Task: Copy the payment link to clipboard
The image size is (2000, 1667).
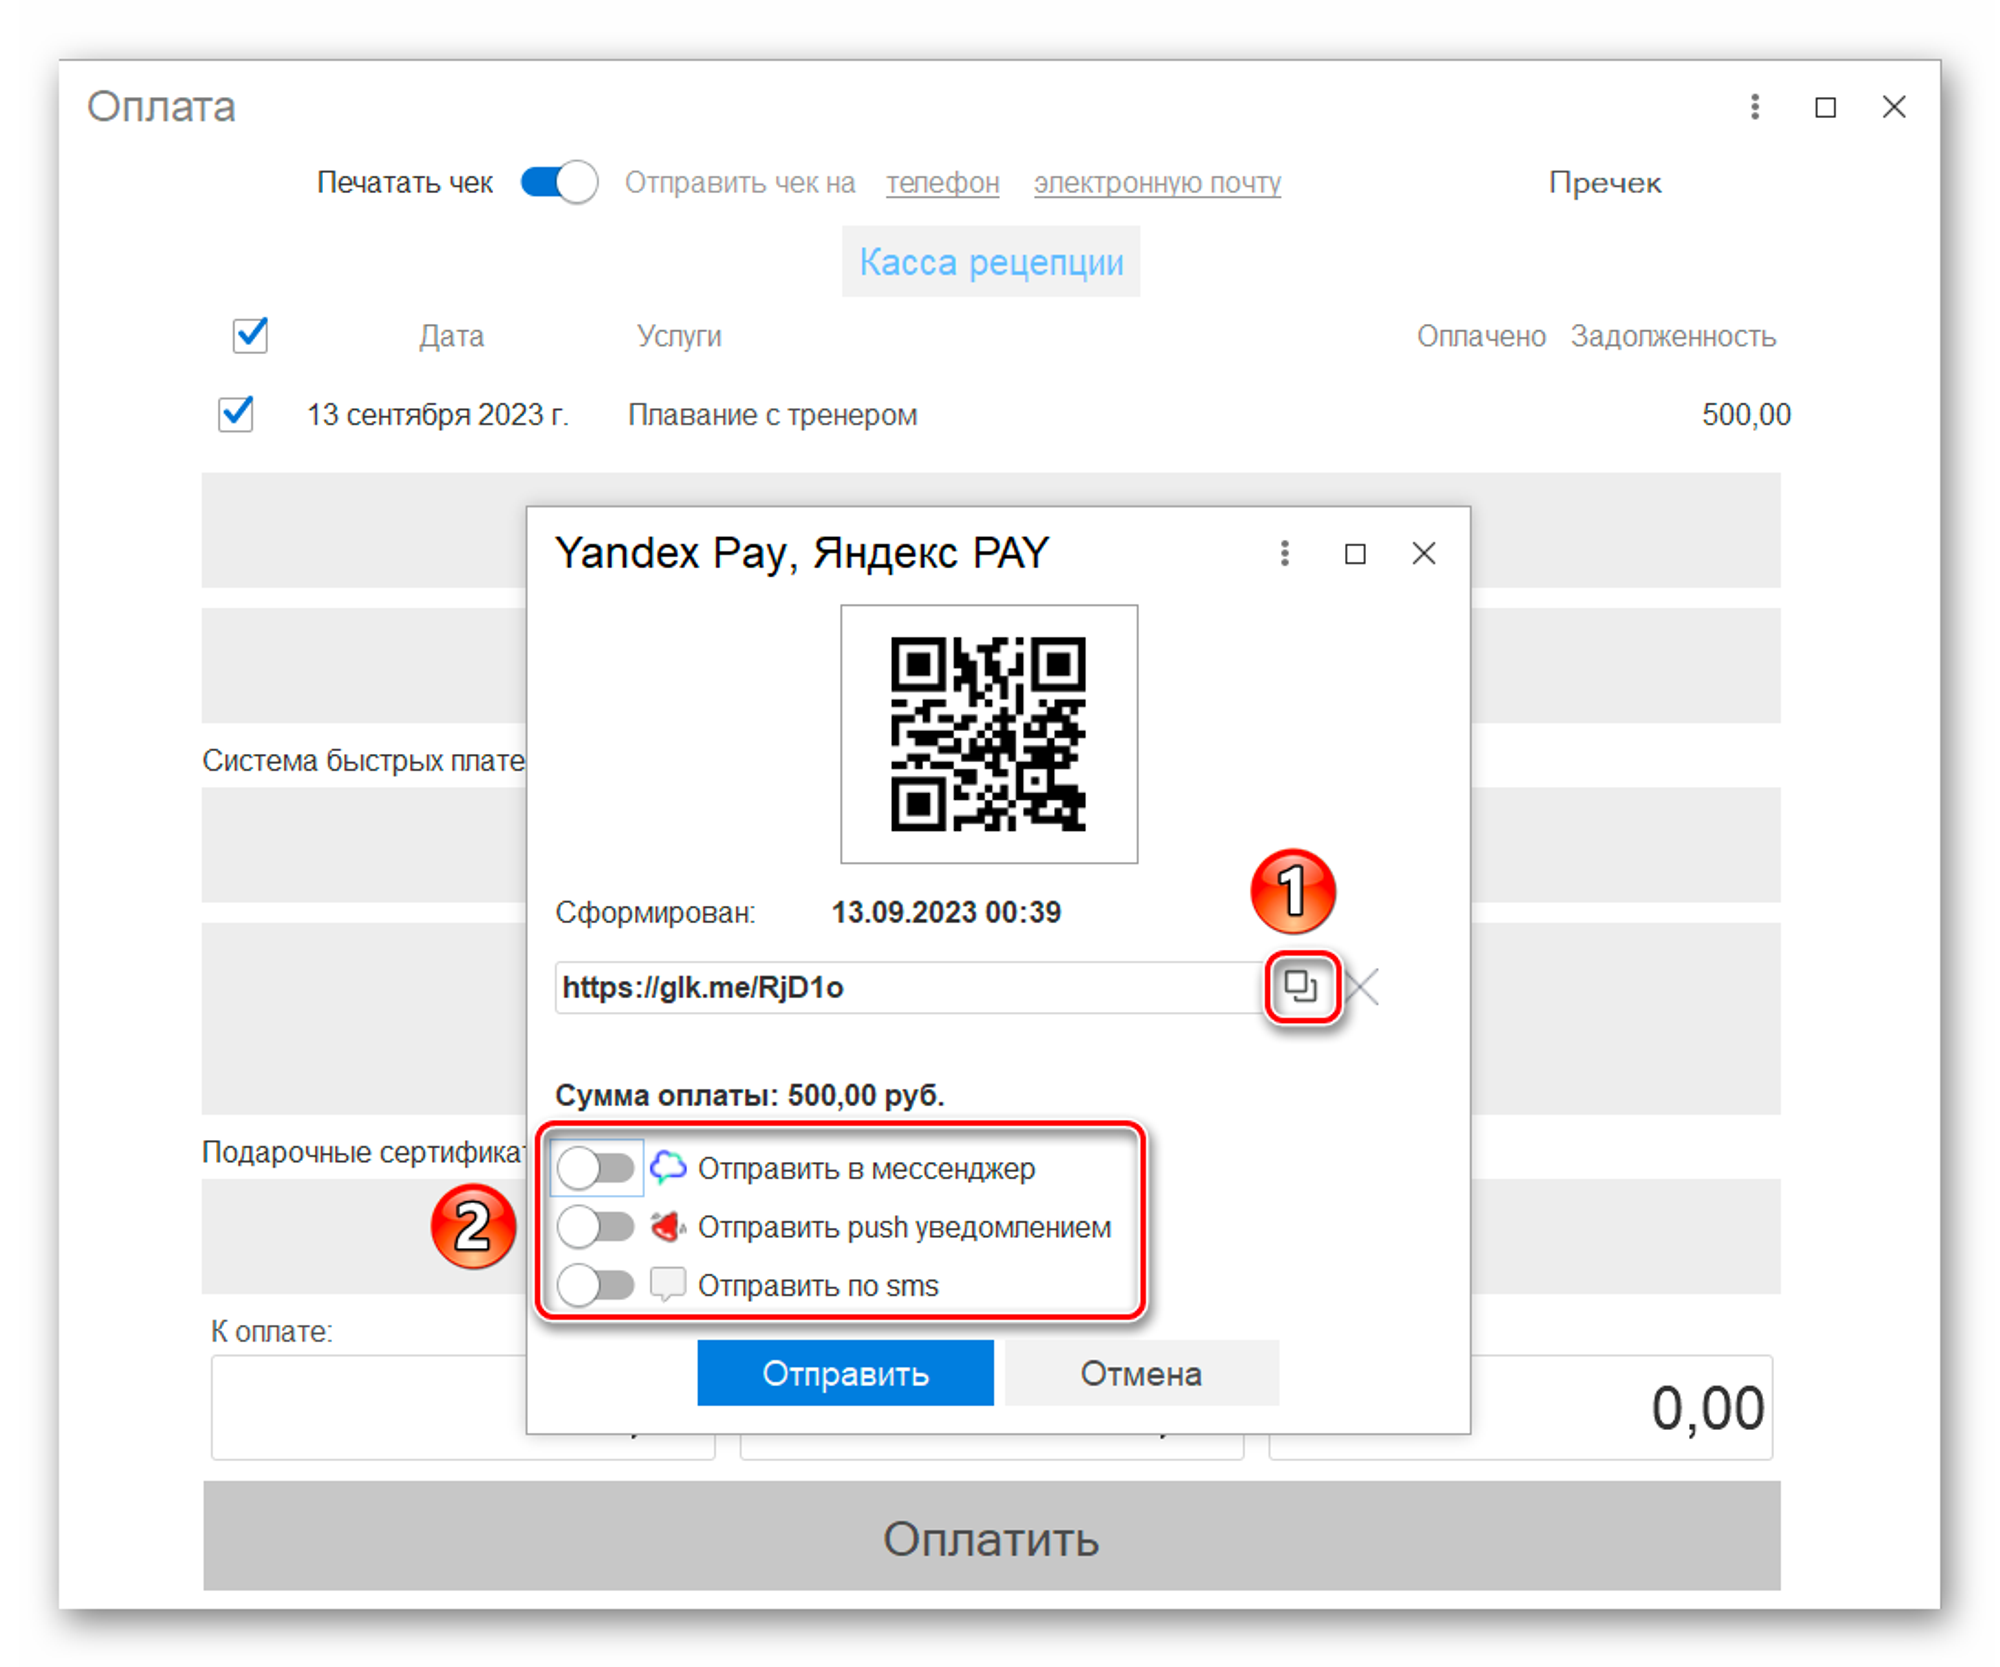Action: point(1300,987)
